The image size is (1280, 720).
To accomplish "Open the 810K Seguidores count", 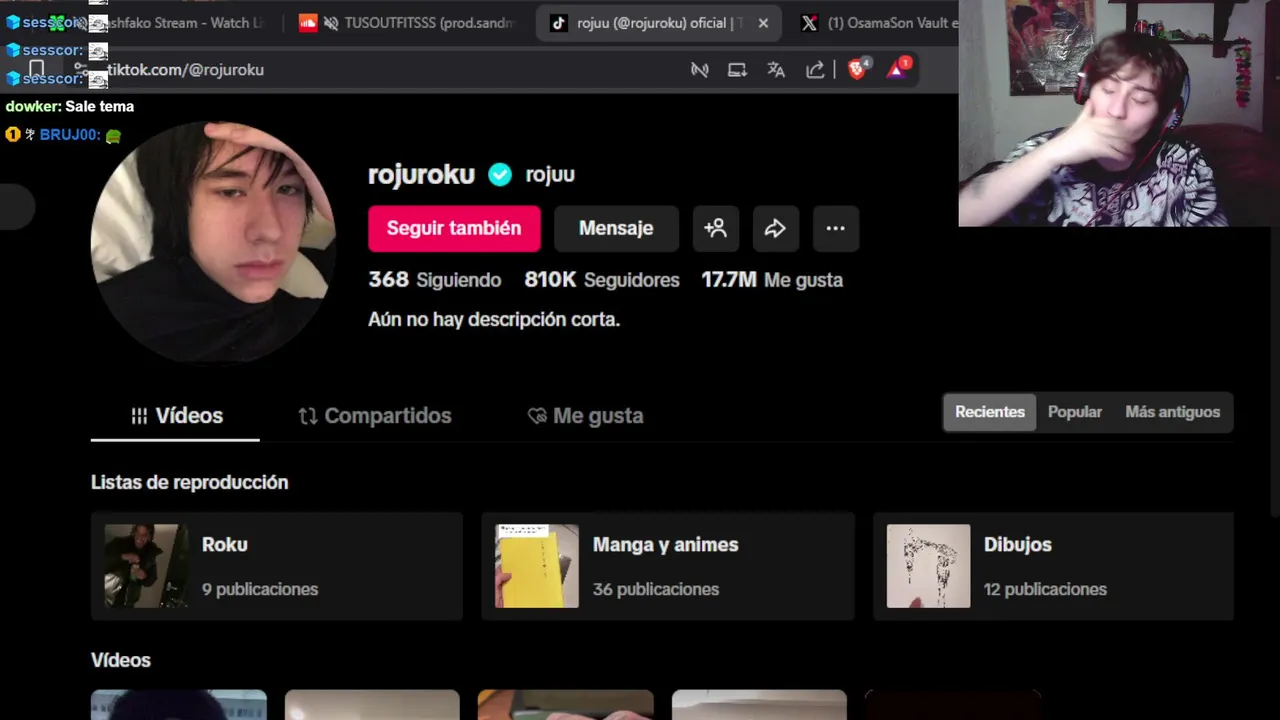I will [602, 280].
